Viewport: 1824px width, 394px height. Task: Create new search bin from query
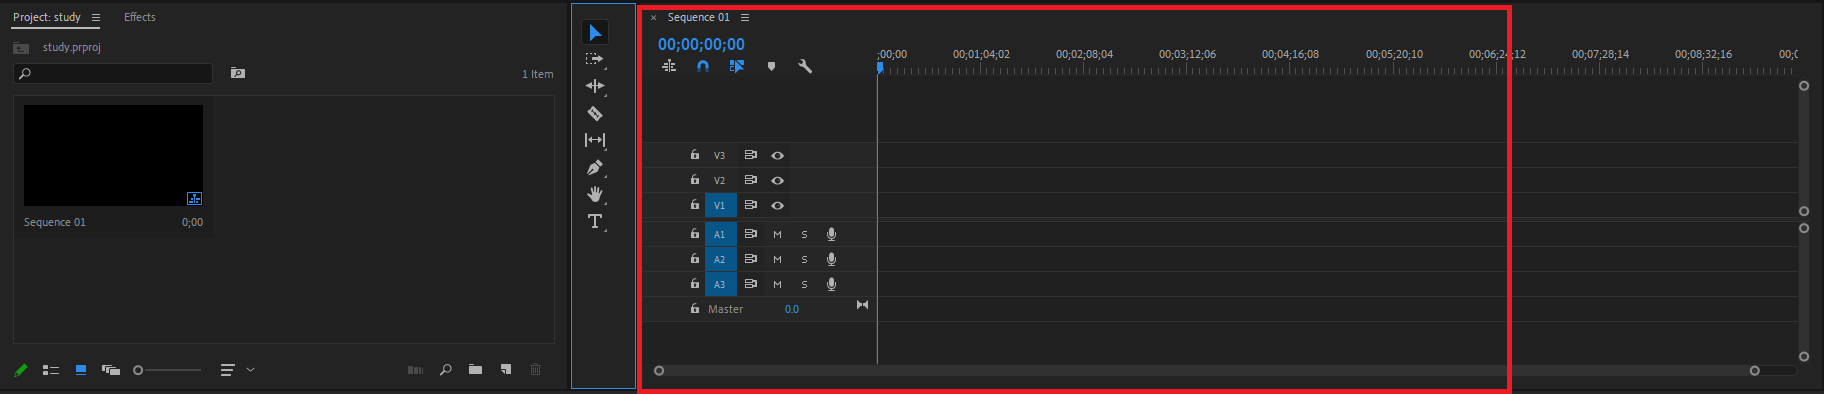pos(238,73)
